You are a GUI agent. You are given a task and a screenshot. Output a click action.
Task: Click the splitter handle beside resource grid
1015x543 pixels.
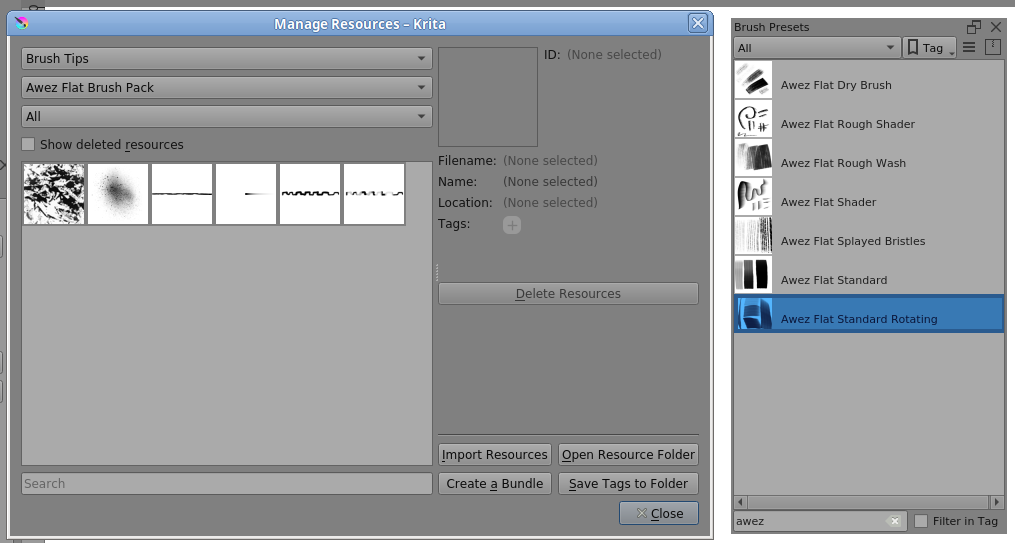(436, 272)
